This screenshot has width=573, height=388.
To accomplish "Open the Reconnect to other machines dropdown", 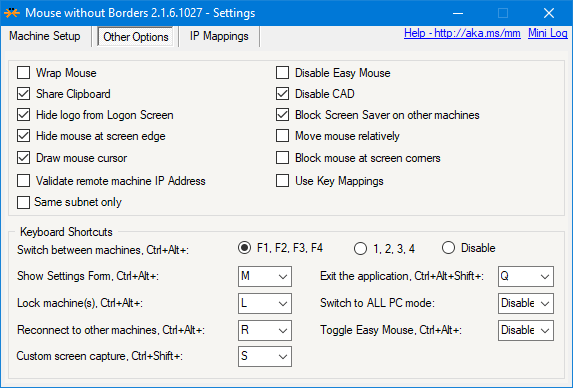I will (x=265, y=330).
